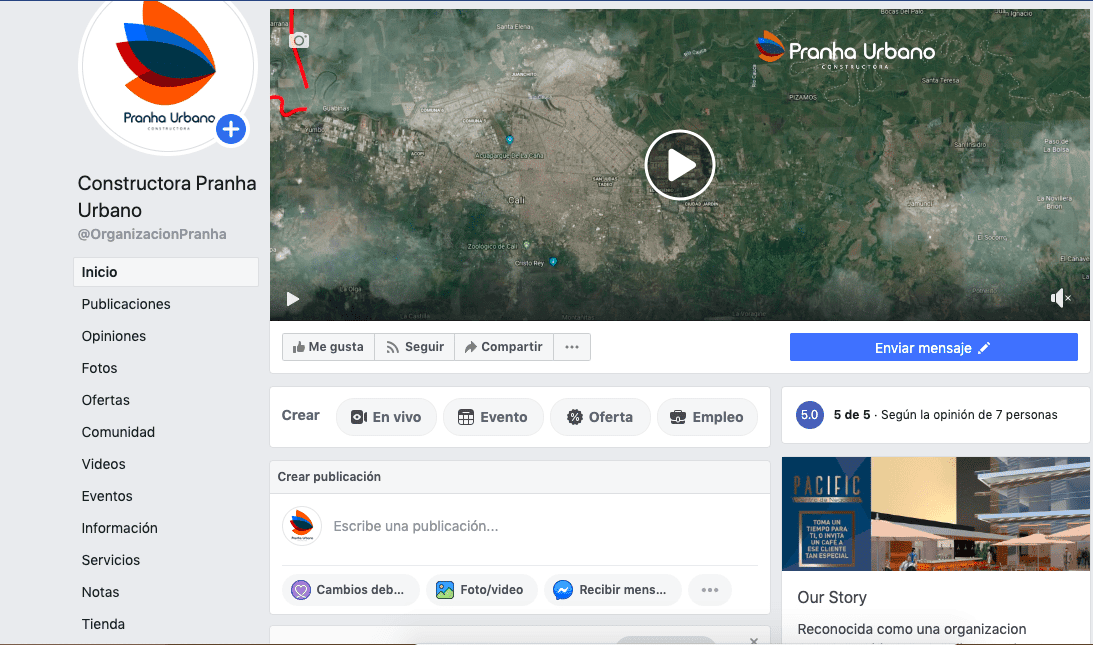Create a new Oferta
Viewport: 1093px width, 645px height.
(600, 417)
